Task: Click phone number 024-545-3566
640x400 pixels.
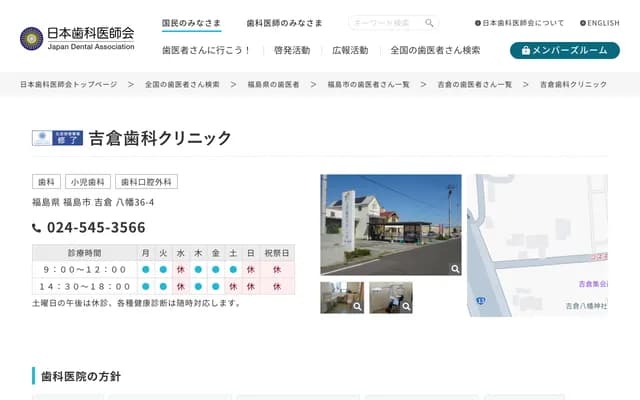Action: tap(96, 227)
